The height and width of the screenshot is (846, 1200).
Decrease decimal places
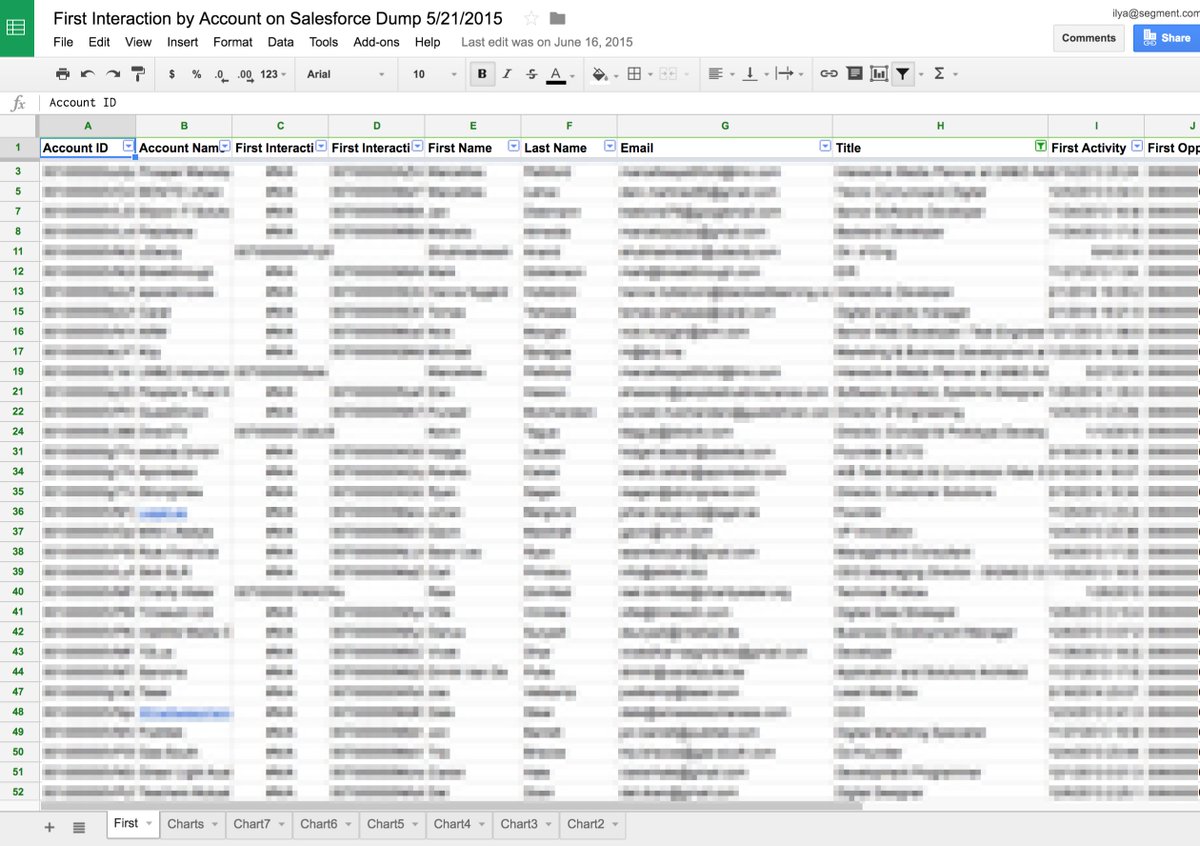(220, 74)
